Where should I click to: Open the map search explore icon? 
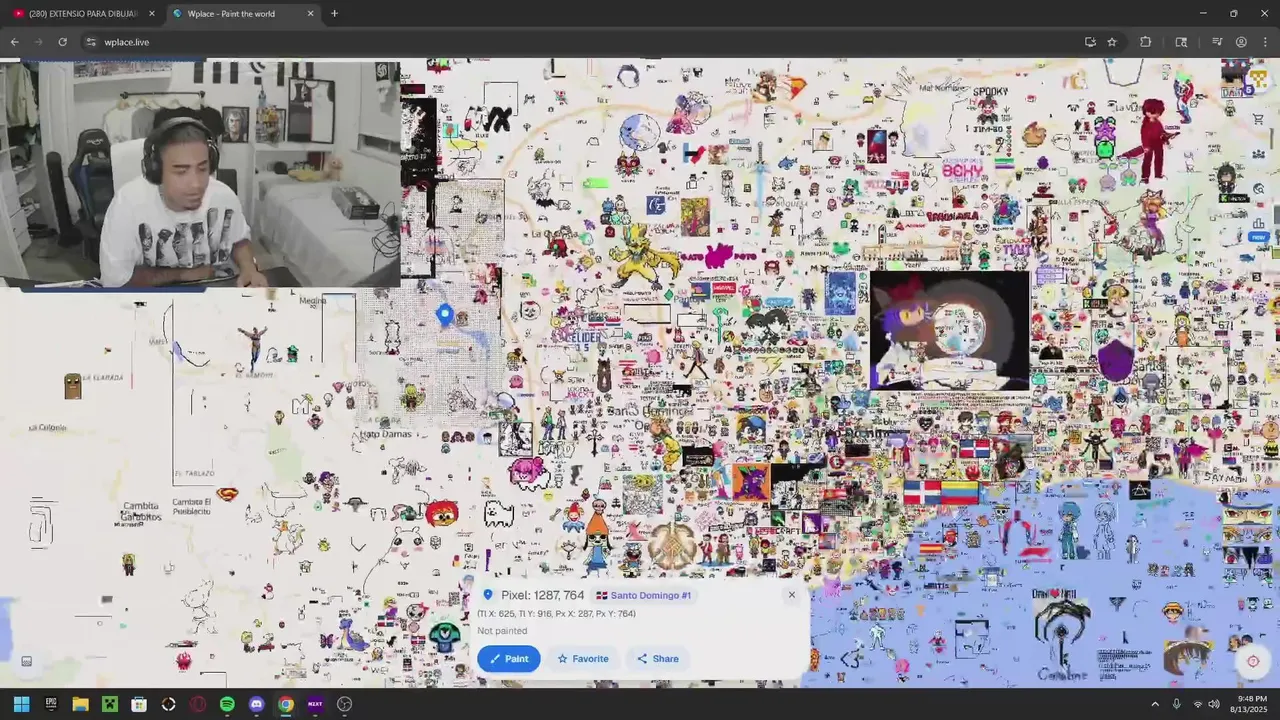tap(1258, 188)
